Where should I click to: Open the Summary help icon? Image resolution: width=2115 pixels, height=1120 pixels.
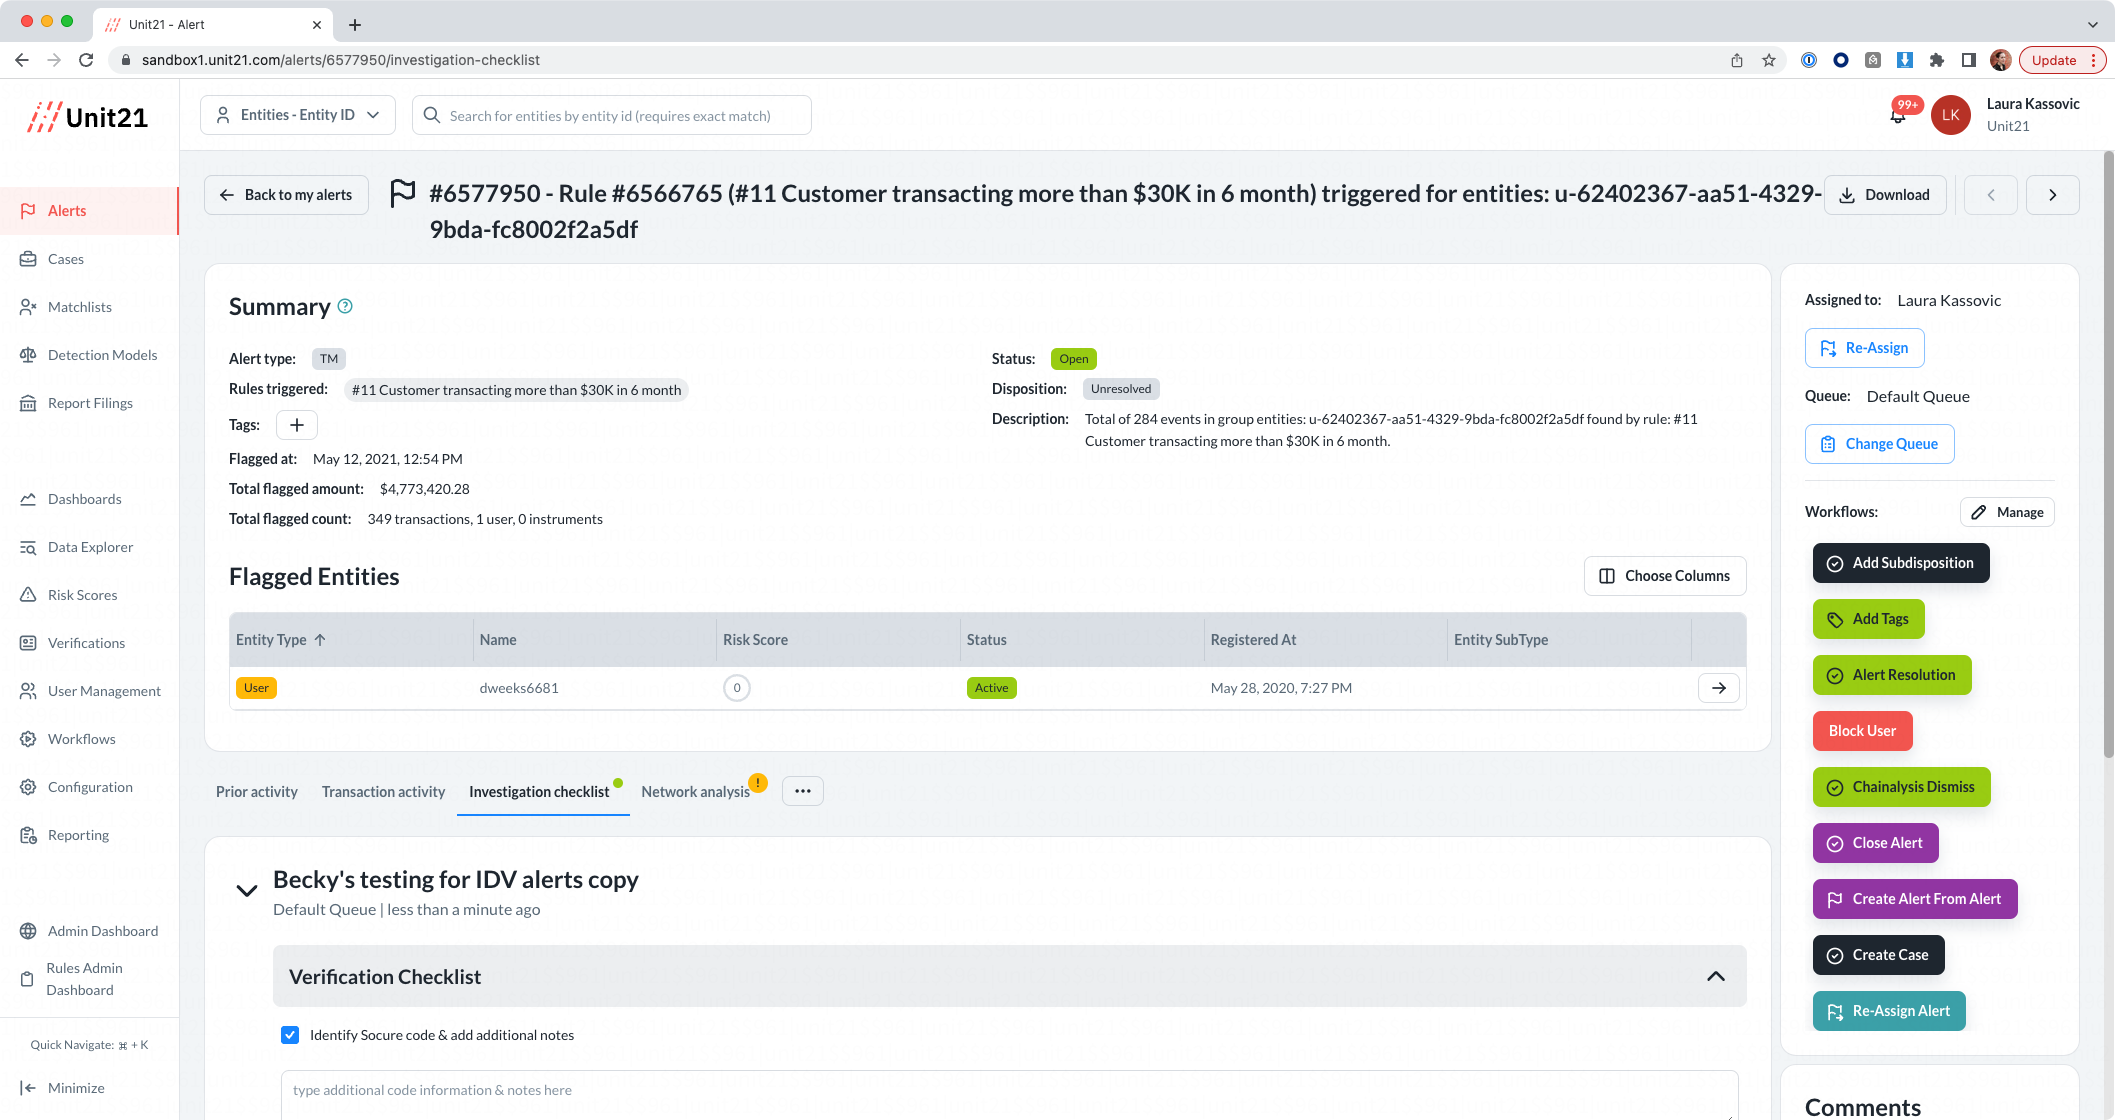point(345,306)
